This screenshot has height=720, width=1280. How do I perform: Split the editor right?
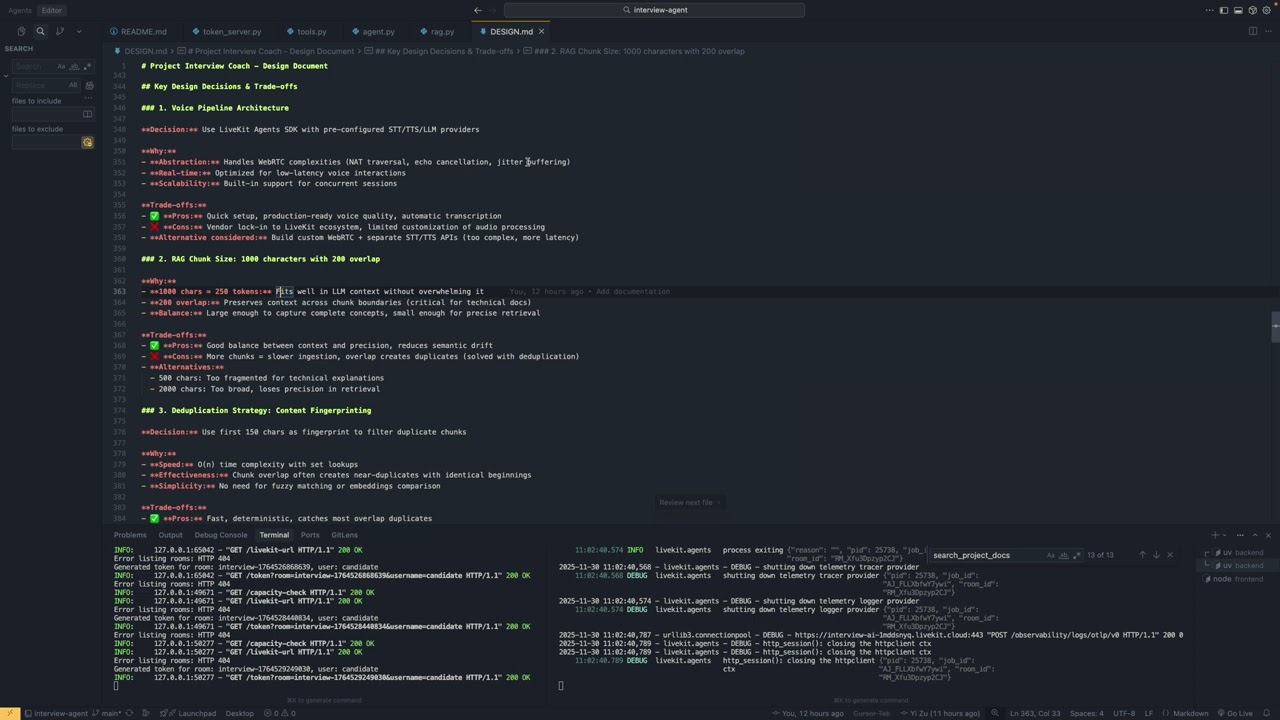click(1253, 31)
